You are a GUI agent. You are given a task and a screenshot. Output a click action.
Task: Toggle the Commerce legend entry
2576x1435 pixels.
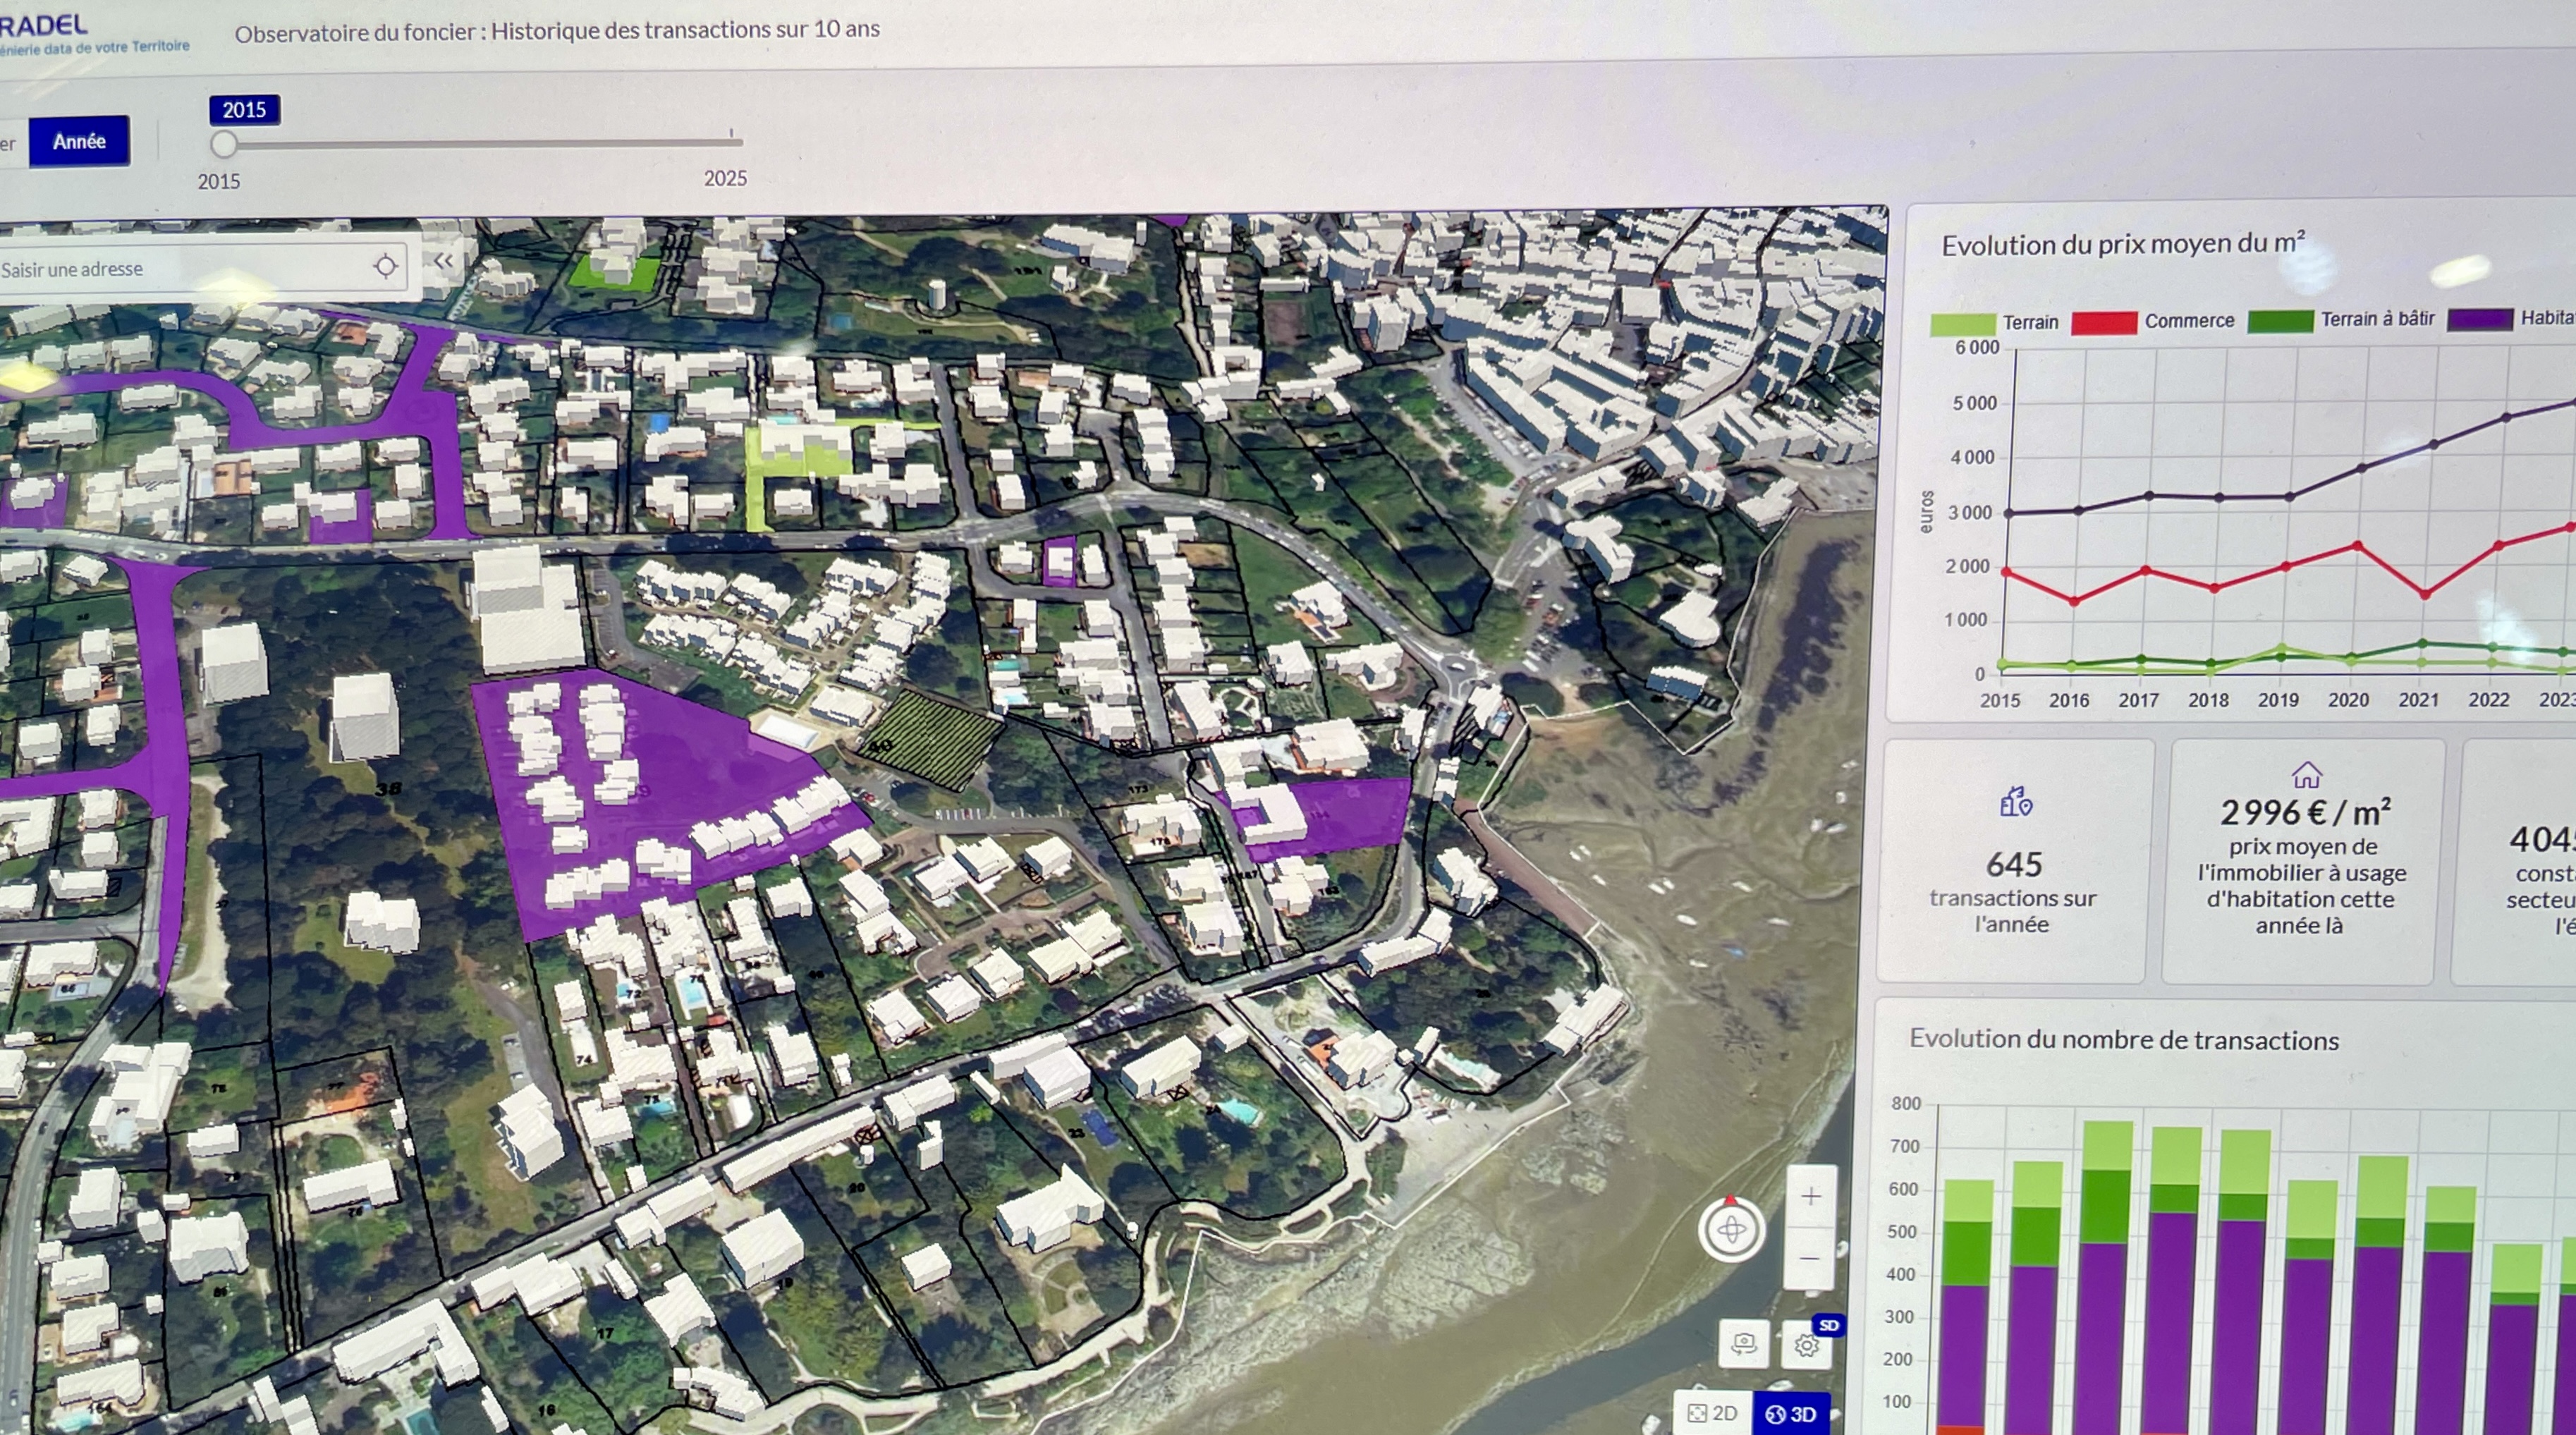(x=2152, y=322)
